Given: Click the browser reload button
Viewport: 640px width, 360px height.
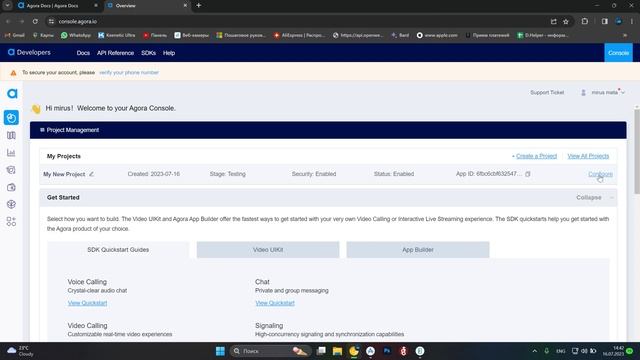Looking at the screenshot, I should pos(35,21).
